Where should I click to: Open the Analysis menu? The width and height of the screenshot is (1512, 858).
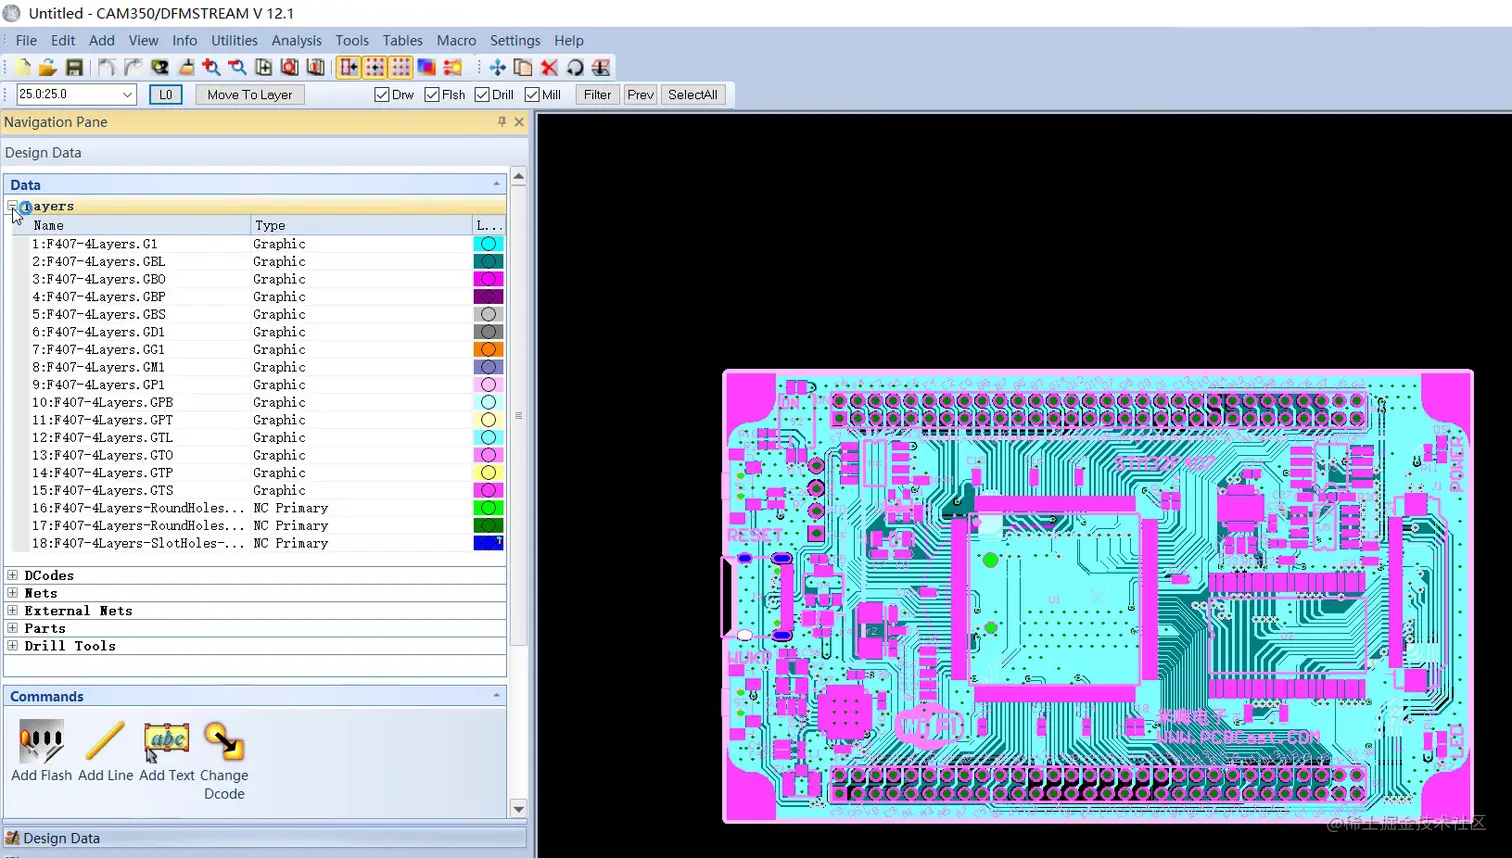[x=296, y=40]
